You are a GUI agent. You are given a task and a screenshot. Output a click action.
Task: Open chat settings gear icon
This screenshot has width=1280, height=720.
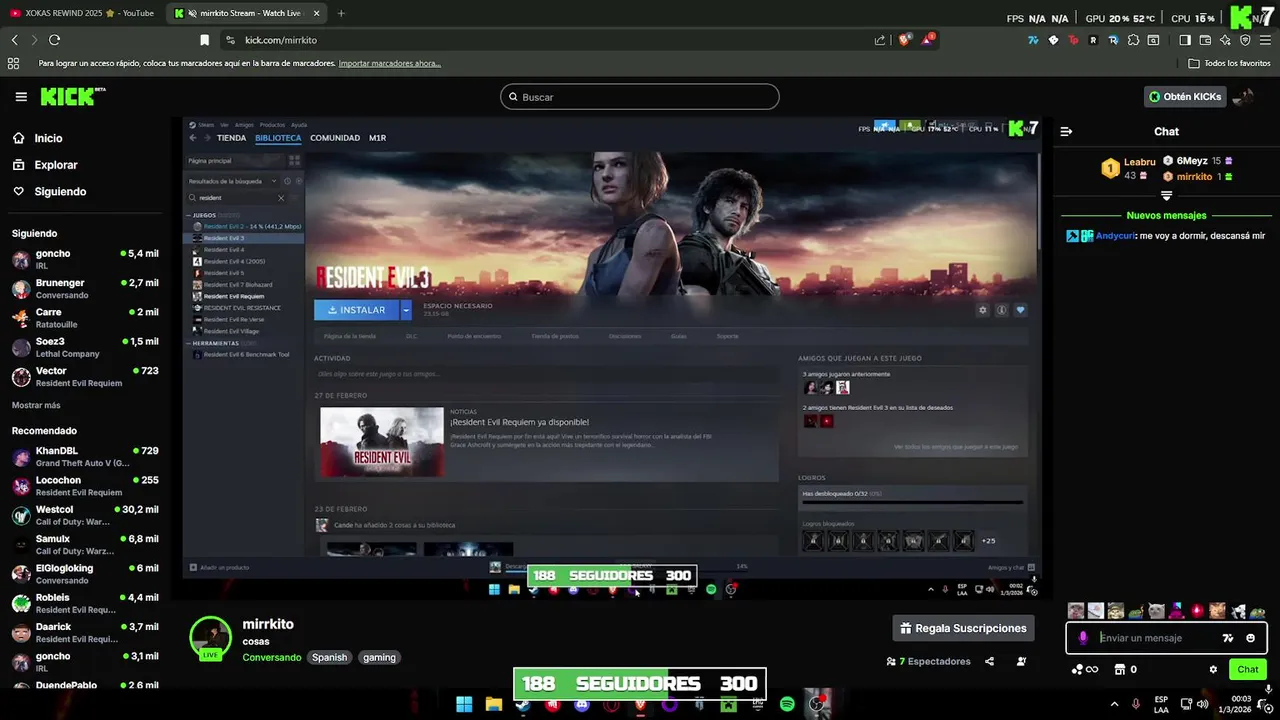click(1213, 669)
